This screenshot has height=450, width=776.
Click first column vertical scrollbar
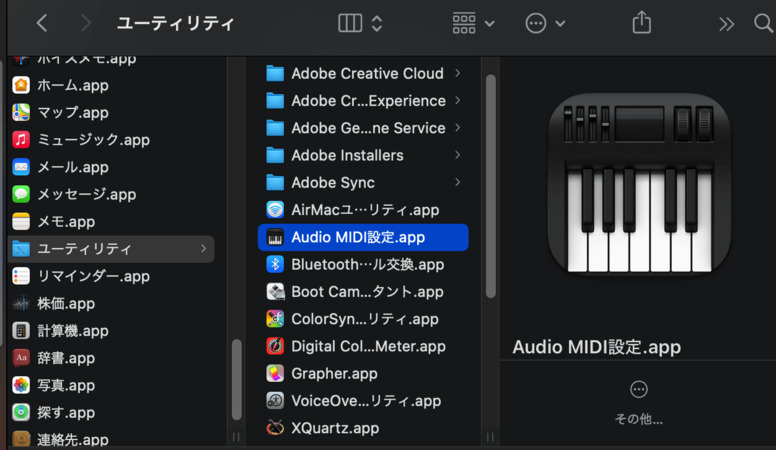click(x=237, y=379)
